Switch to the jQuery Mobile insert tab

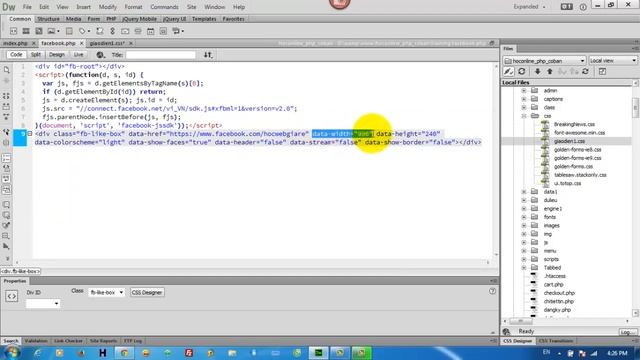click(139, 19)
